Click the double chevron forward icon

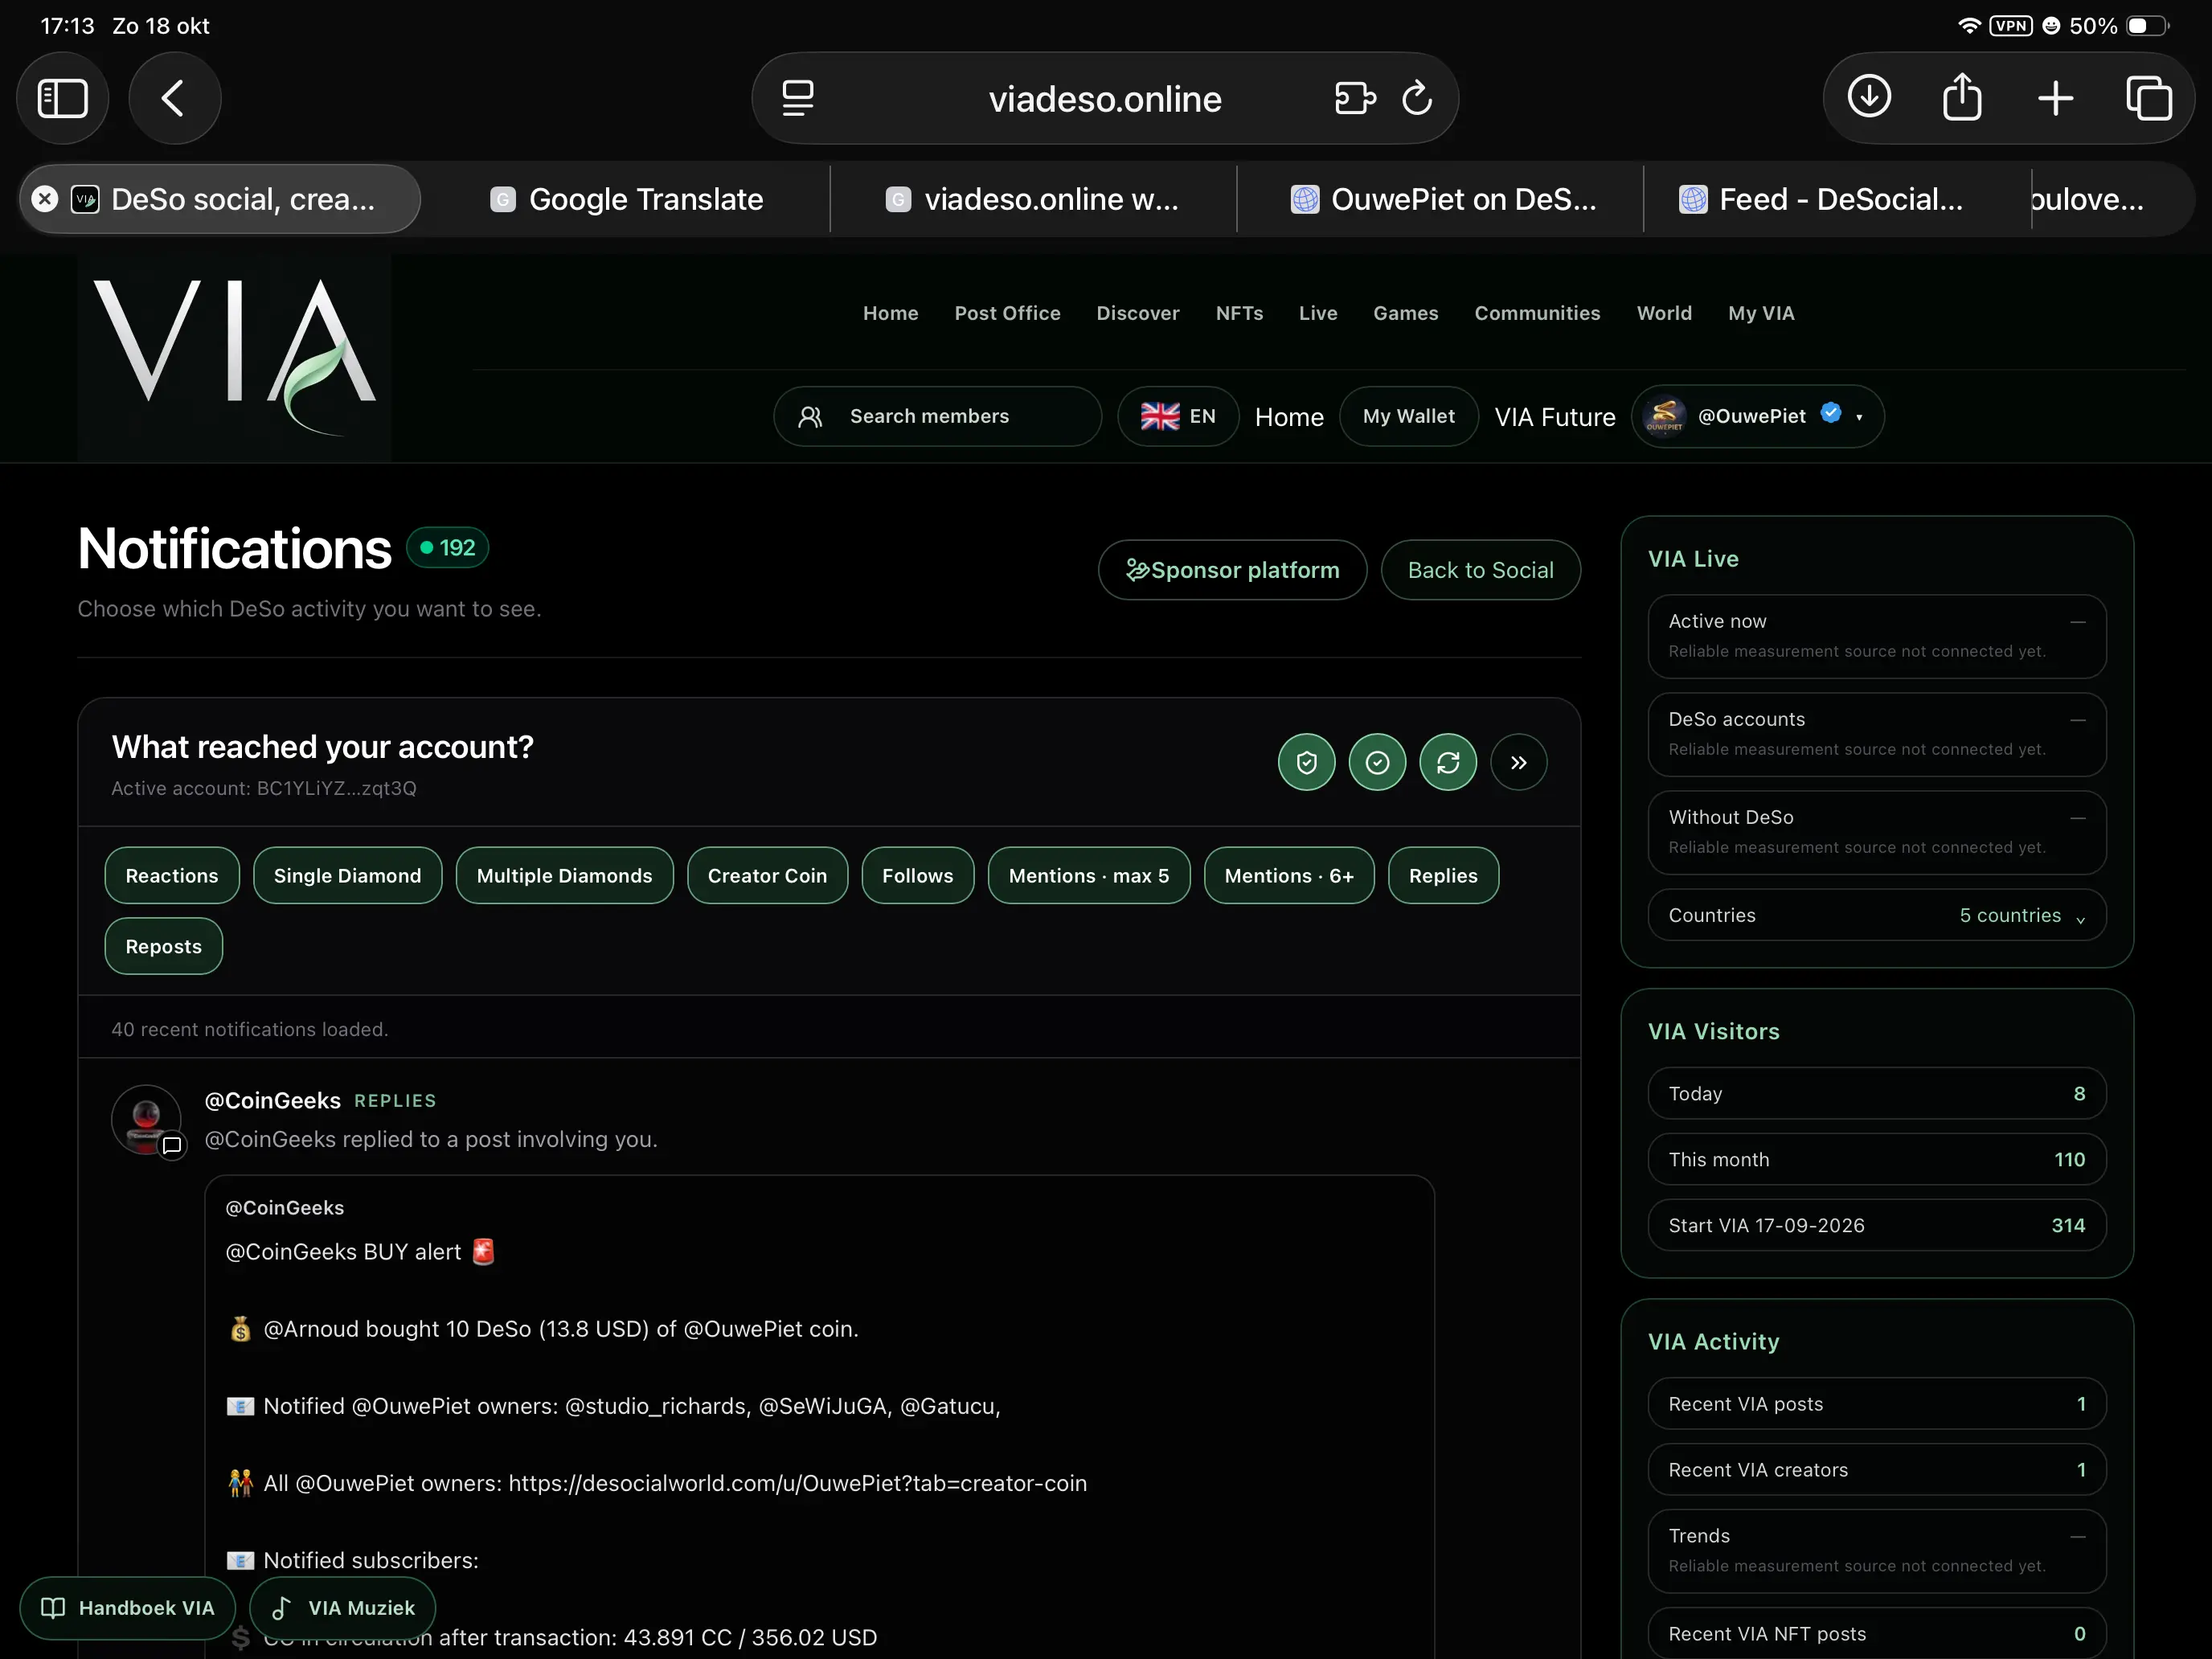1518,763
